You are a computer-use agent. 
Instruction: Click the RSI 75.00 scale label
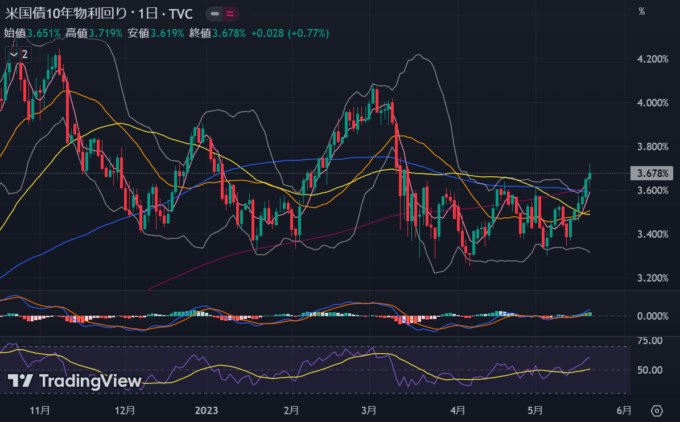click(x=651, y=341)
